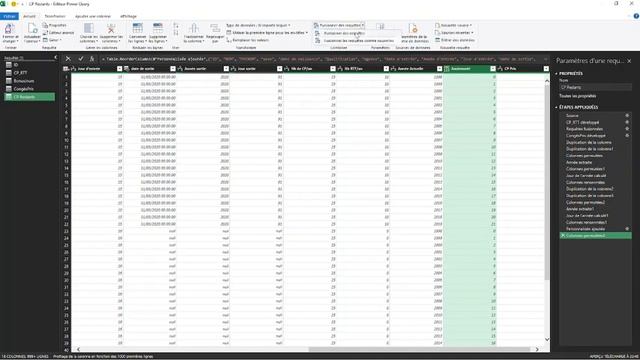Viewport: 640px width, 360px height.
Task: Confirm the formula with the checkmark
Action: click(x=80, y=59)
